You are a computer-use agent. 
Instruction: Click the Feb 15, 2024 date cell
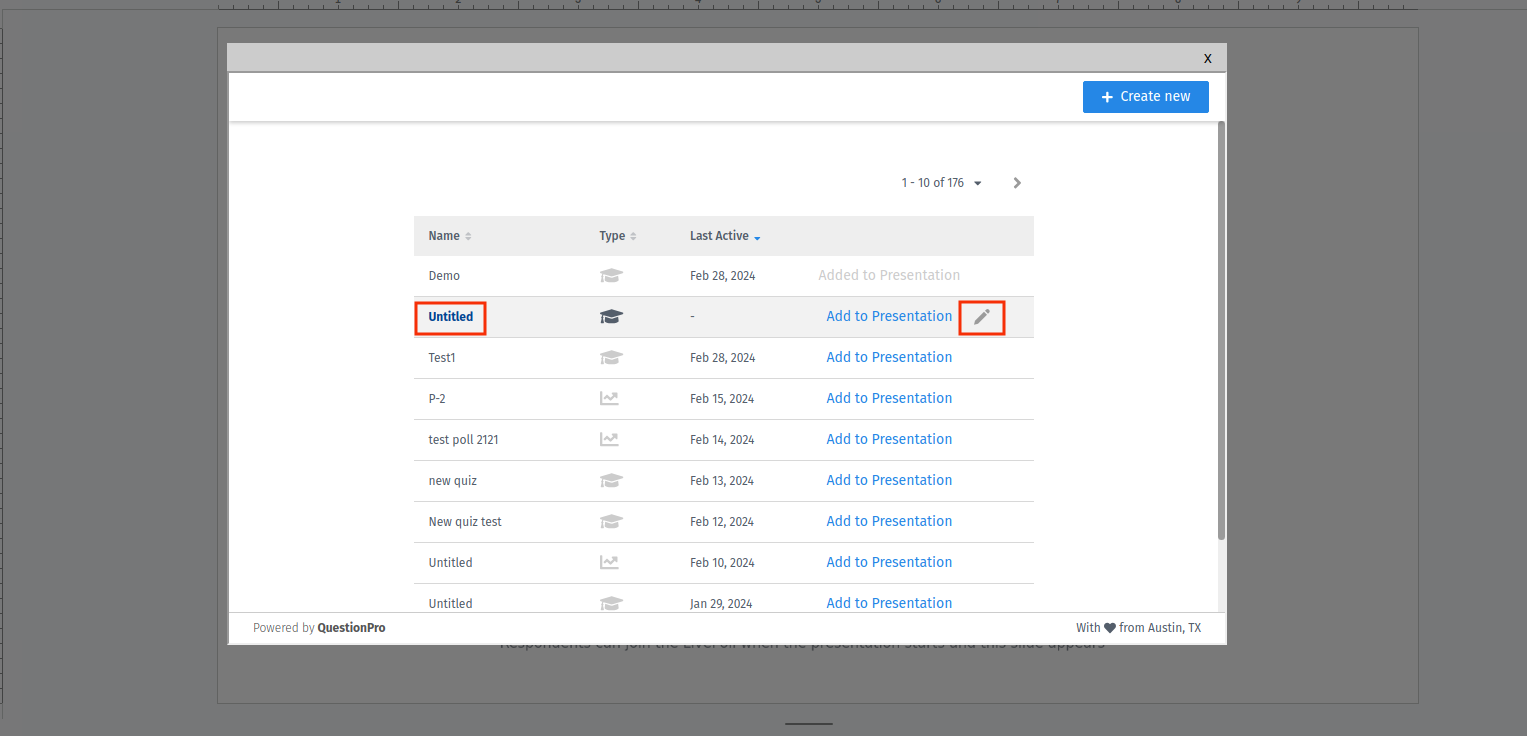point(722,399)
